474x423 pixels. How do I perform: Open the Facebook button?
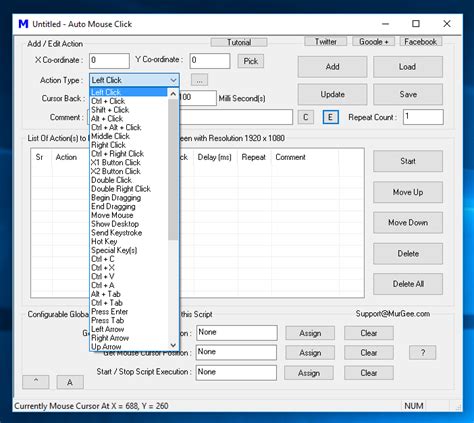420,42
